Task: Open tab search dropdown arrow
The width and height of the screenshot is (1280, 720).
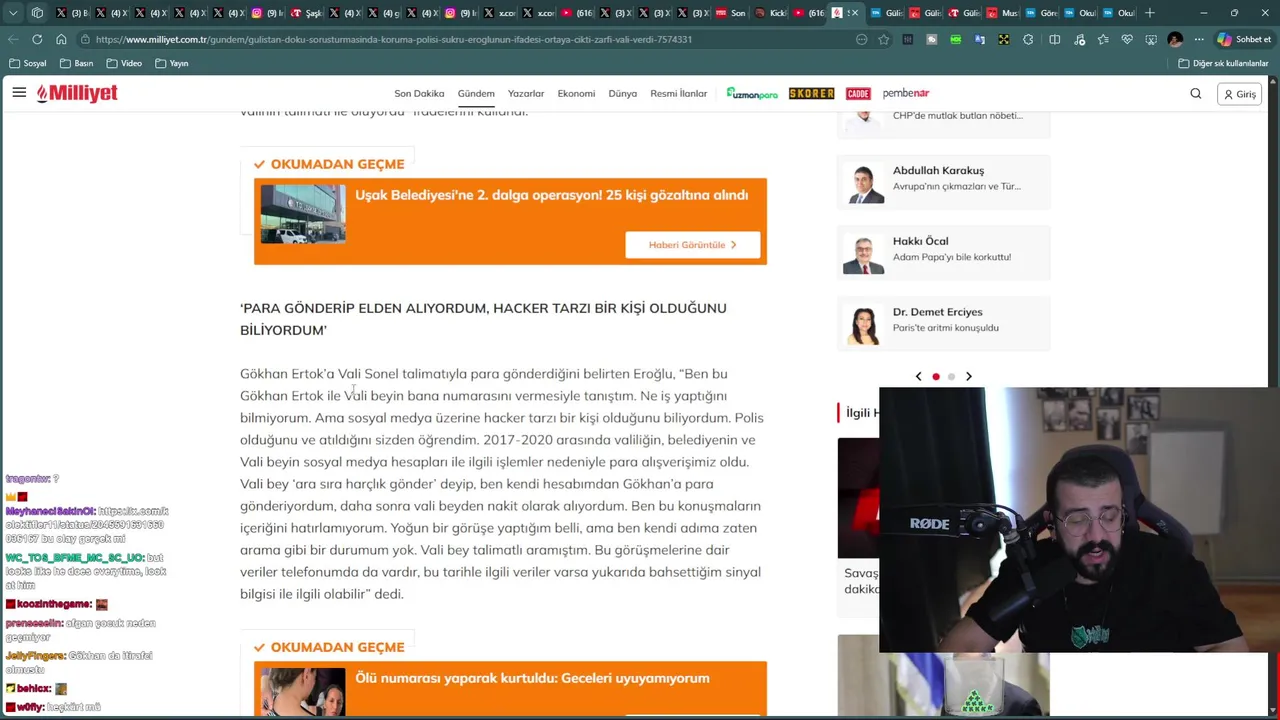Action: click(x=13, y=13)
